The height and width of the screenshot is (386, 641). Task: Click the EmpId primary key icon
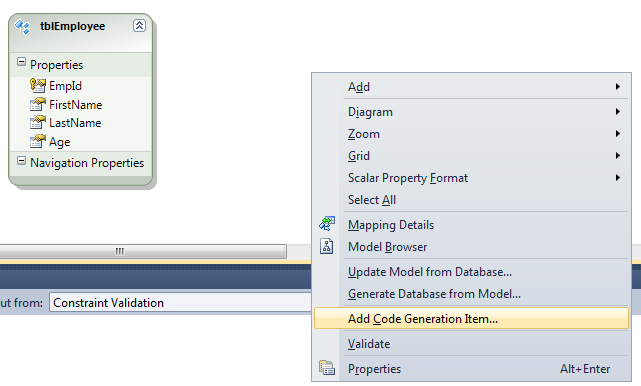point(38,85)
